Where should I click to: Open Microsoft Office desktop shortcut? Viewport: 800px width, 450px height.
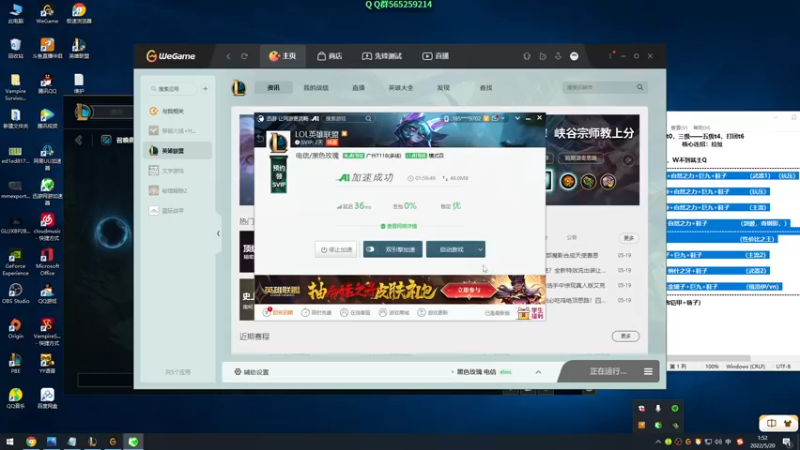click(x=47, y=262)
